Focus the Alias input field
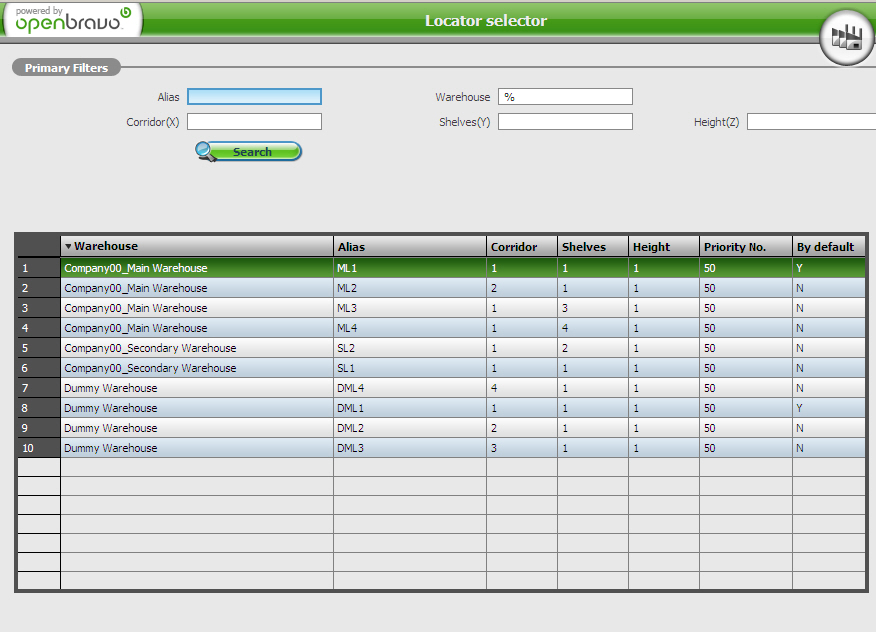This screenshot has width=876, height=632. pyautogui.click(x=254, y=97)
